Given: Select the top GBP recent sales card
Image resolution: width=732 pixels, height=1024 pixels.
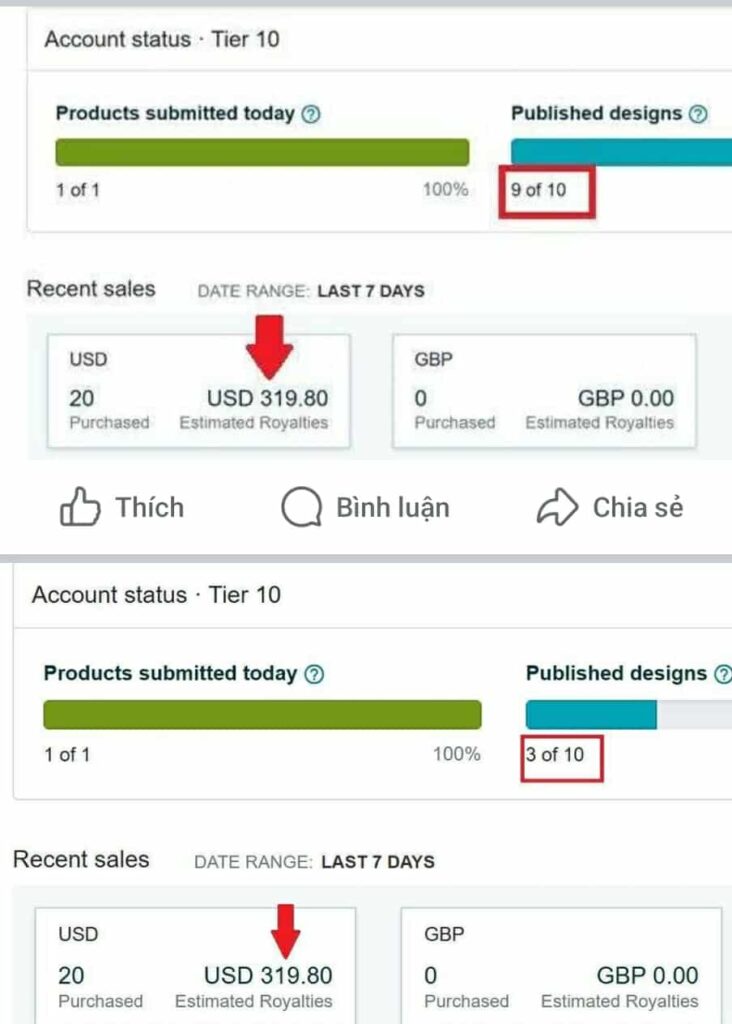Looking at the screenshot, I should [x=544, y=391].
